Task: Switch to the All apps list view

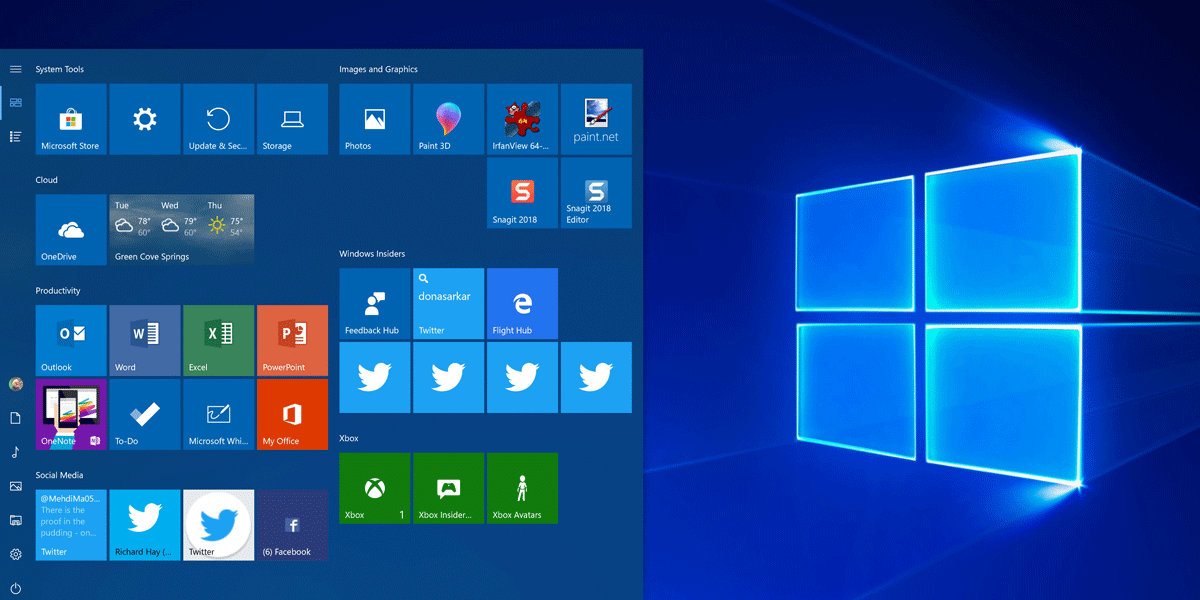Action: 16,136
